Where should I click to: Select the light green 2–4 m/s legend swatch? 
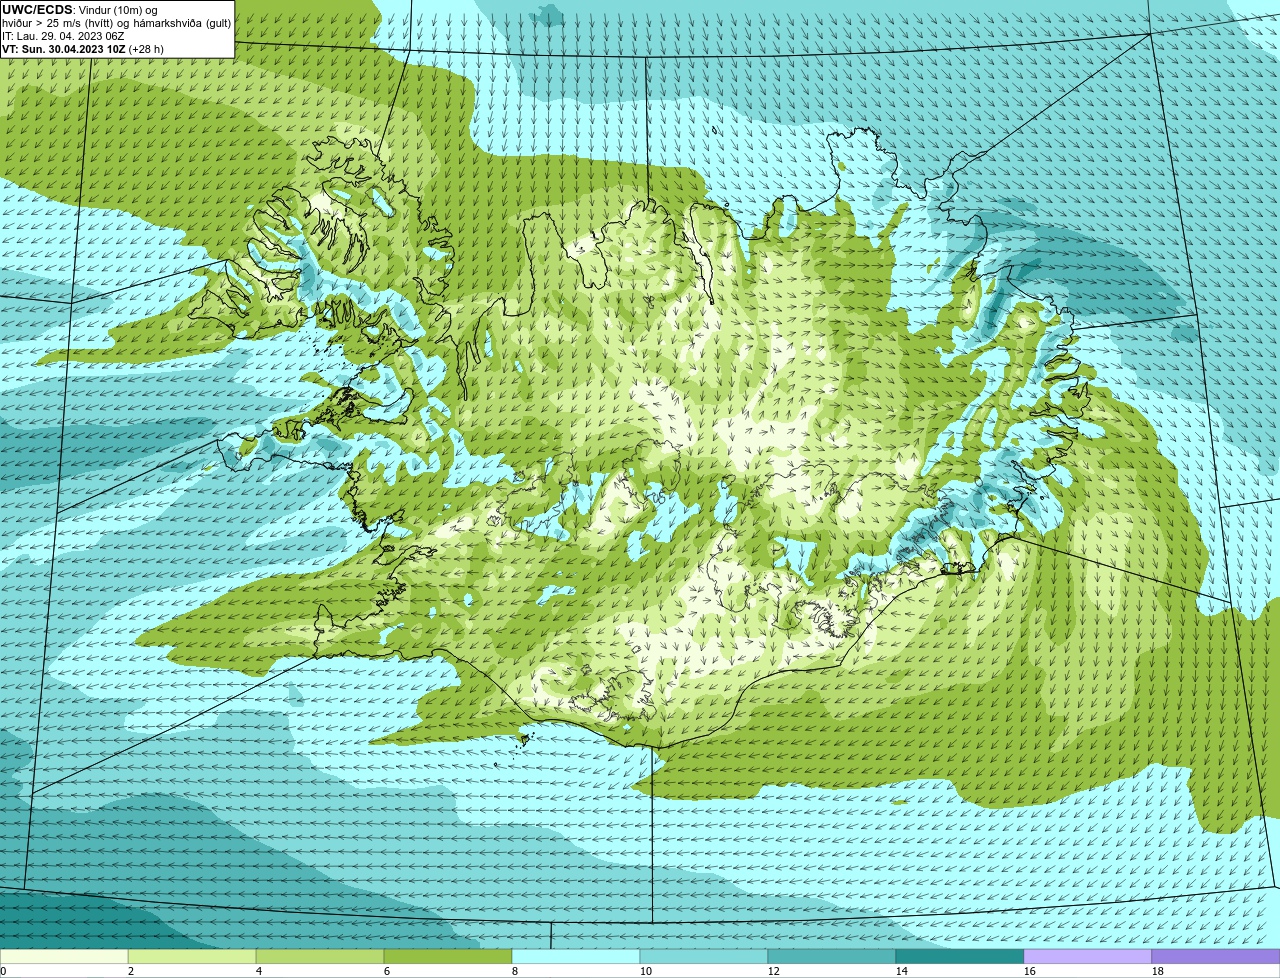pyautogui.click(x=192, y=957)
